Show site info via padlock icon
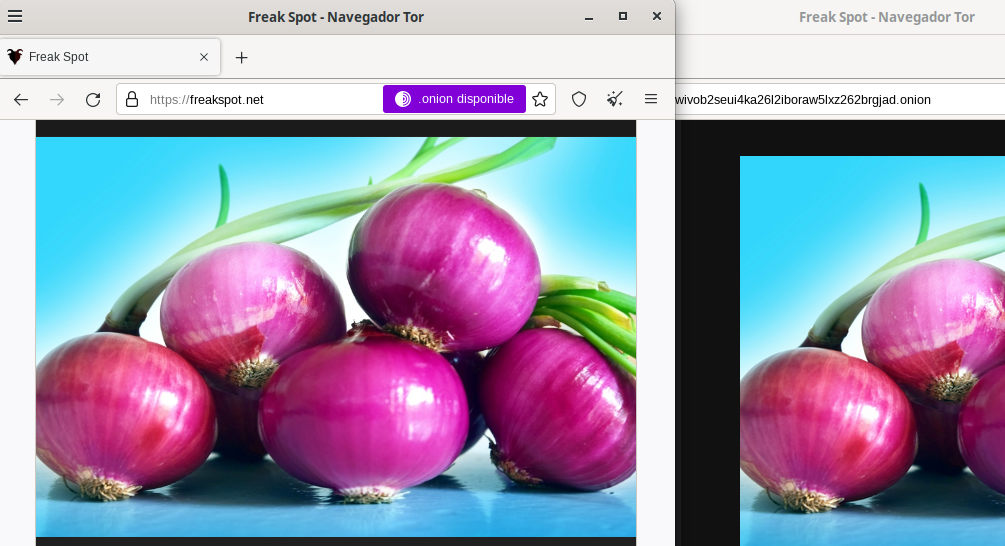 pyautogui.click(x=132, y=99)
